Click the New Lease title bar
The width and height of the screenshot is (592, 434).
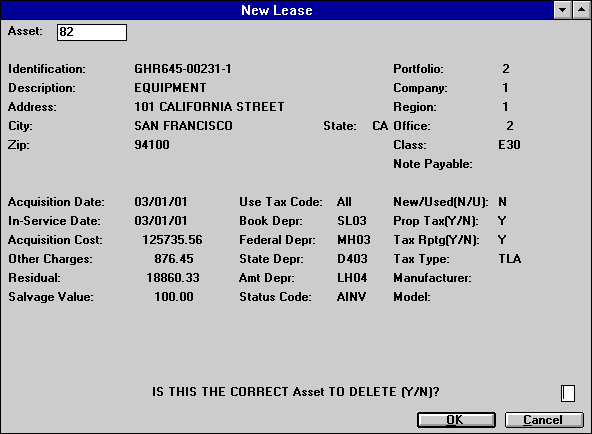click(x=277, y=10)
